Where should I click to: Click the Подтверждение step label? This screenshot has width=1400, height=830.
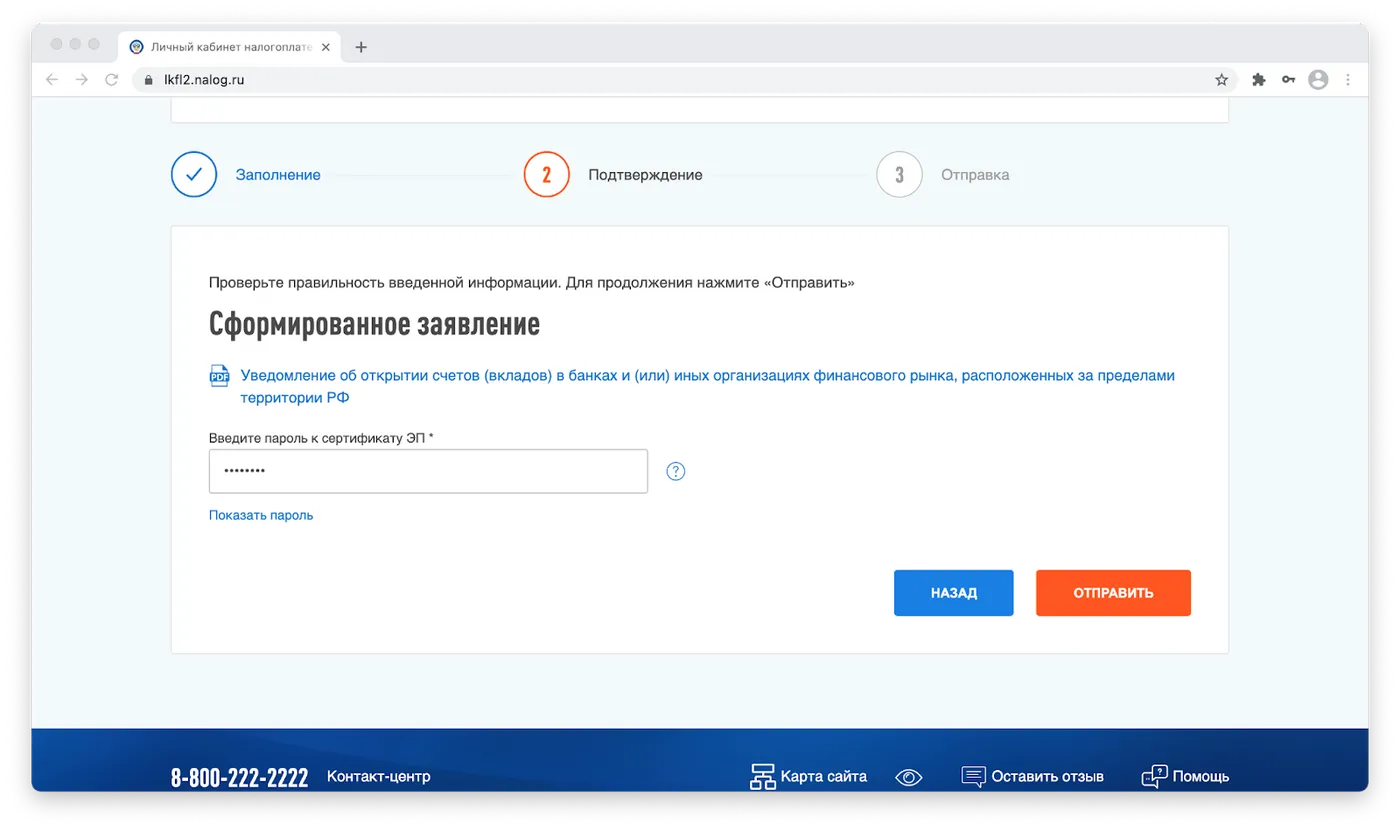[645, 175]
